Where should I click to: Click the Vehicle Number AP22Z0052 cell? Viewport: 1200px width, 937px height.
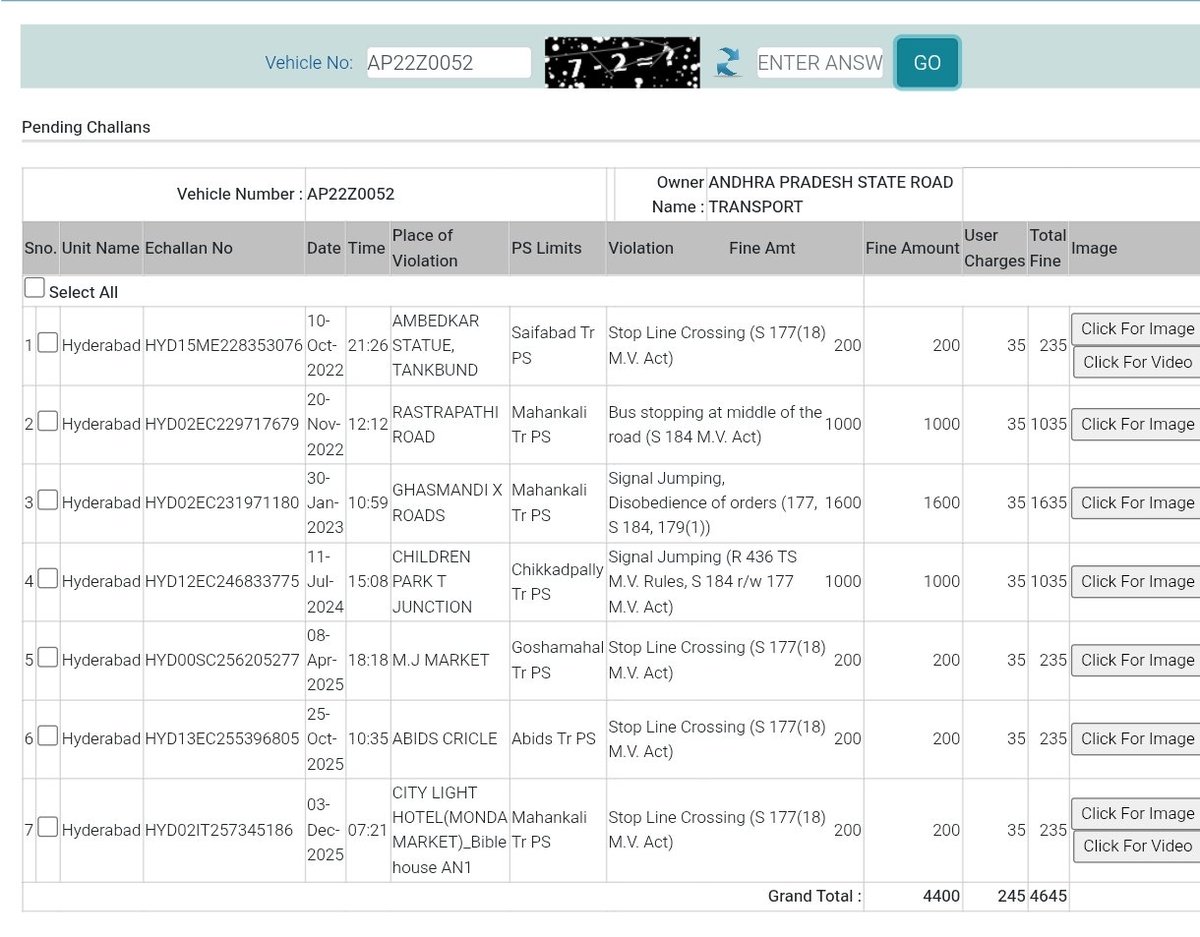pyautogui.click(x=351, y=194)
